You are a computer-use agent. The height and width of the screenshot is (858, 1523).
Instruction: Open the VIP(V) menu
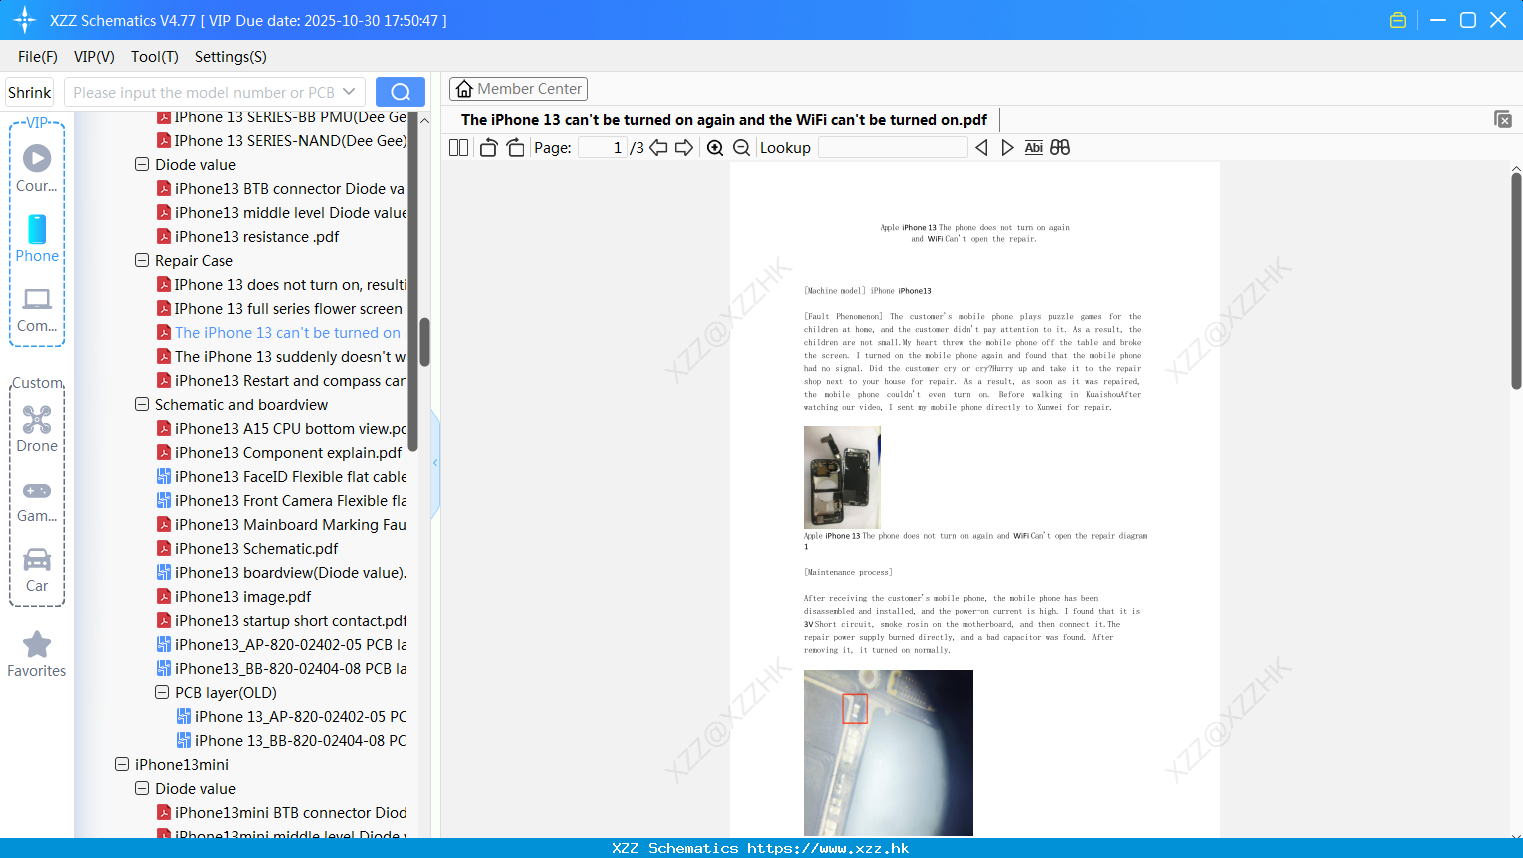(x=94, y=57)
